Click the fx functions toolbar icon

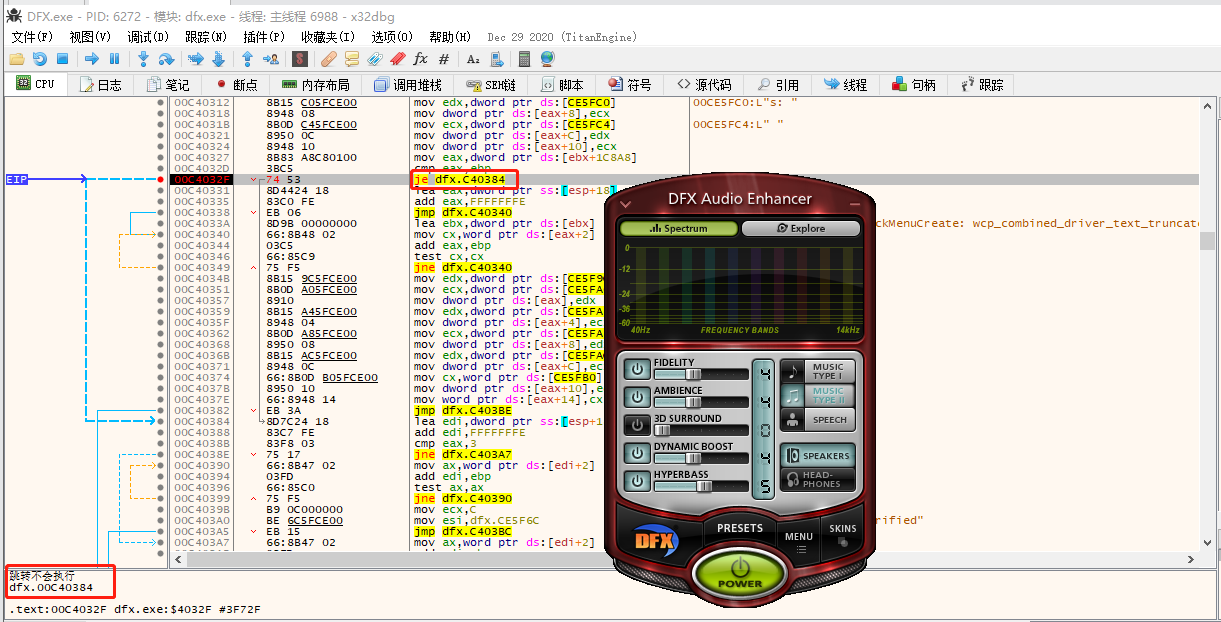(x=420, y=59)
